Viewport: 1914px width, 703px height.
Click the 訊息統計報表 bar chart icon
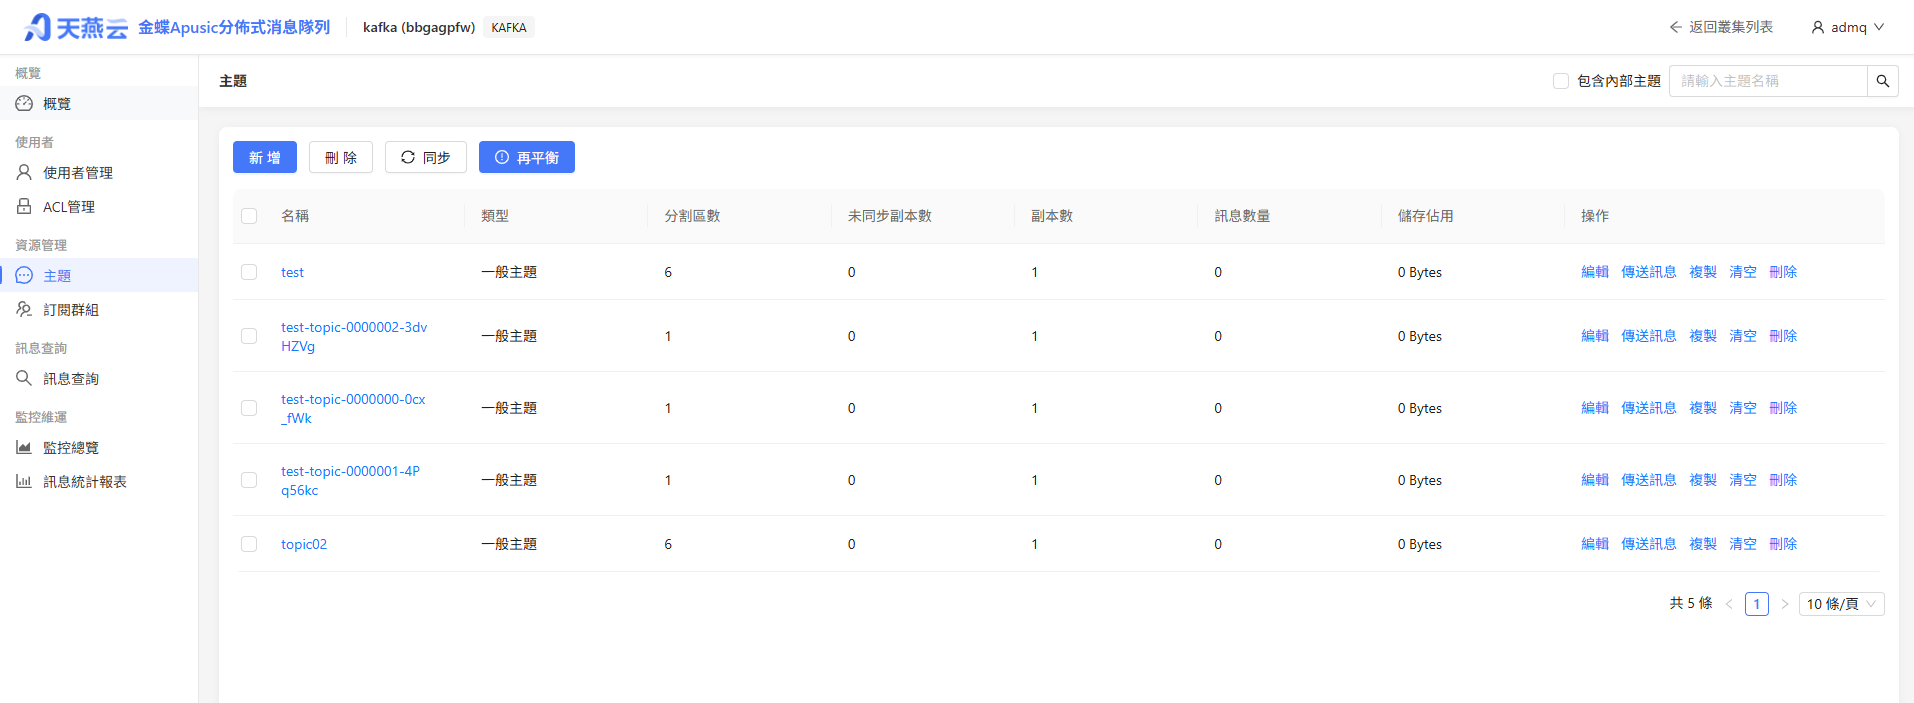(x=24, y=481)
